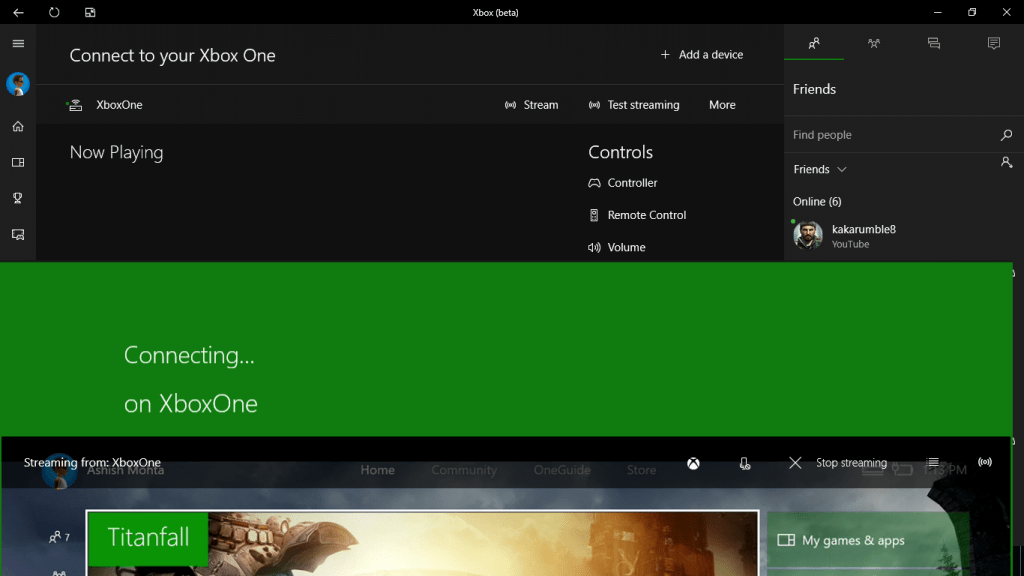Open the More options for XboxOne
Viewport: 1024px width, 576px height.
click(x=722, y=105)
